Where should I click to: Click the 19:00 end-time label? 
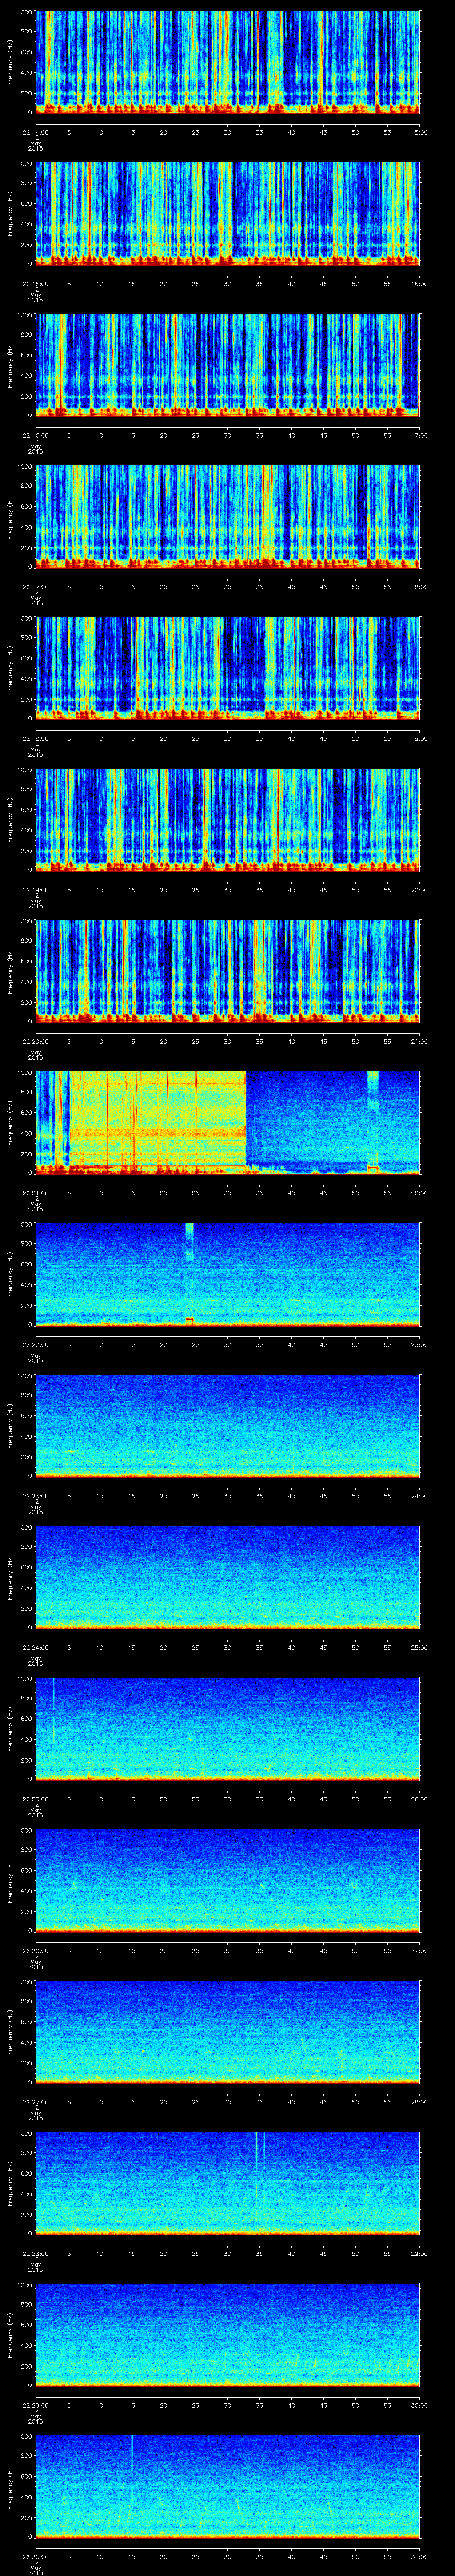click(x=420, y=738)
